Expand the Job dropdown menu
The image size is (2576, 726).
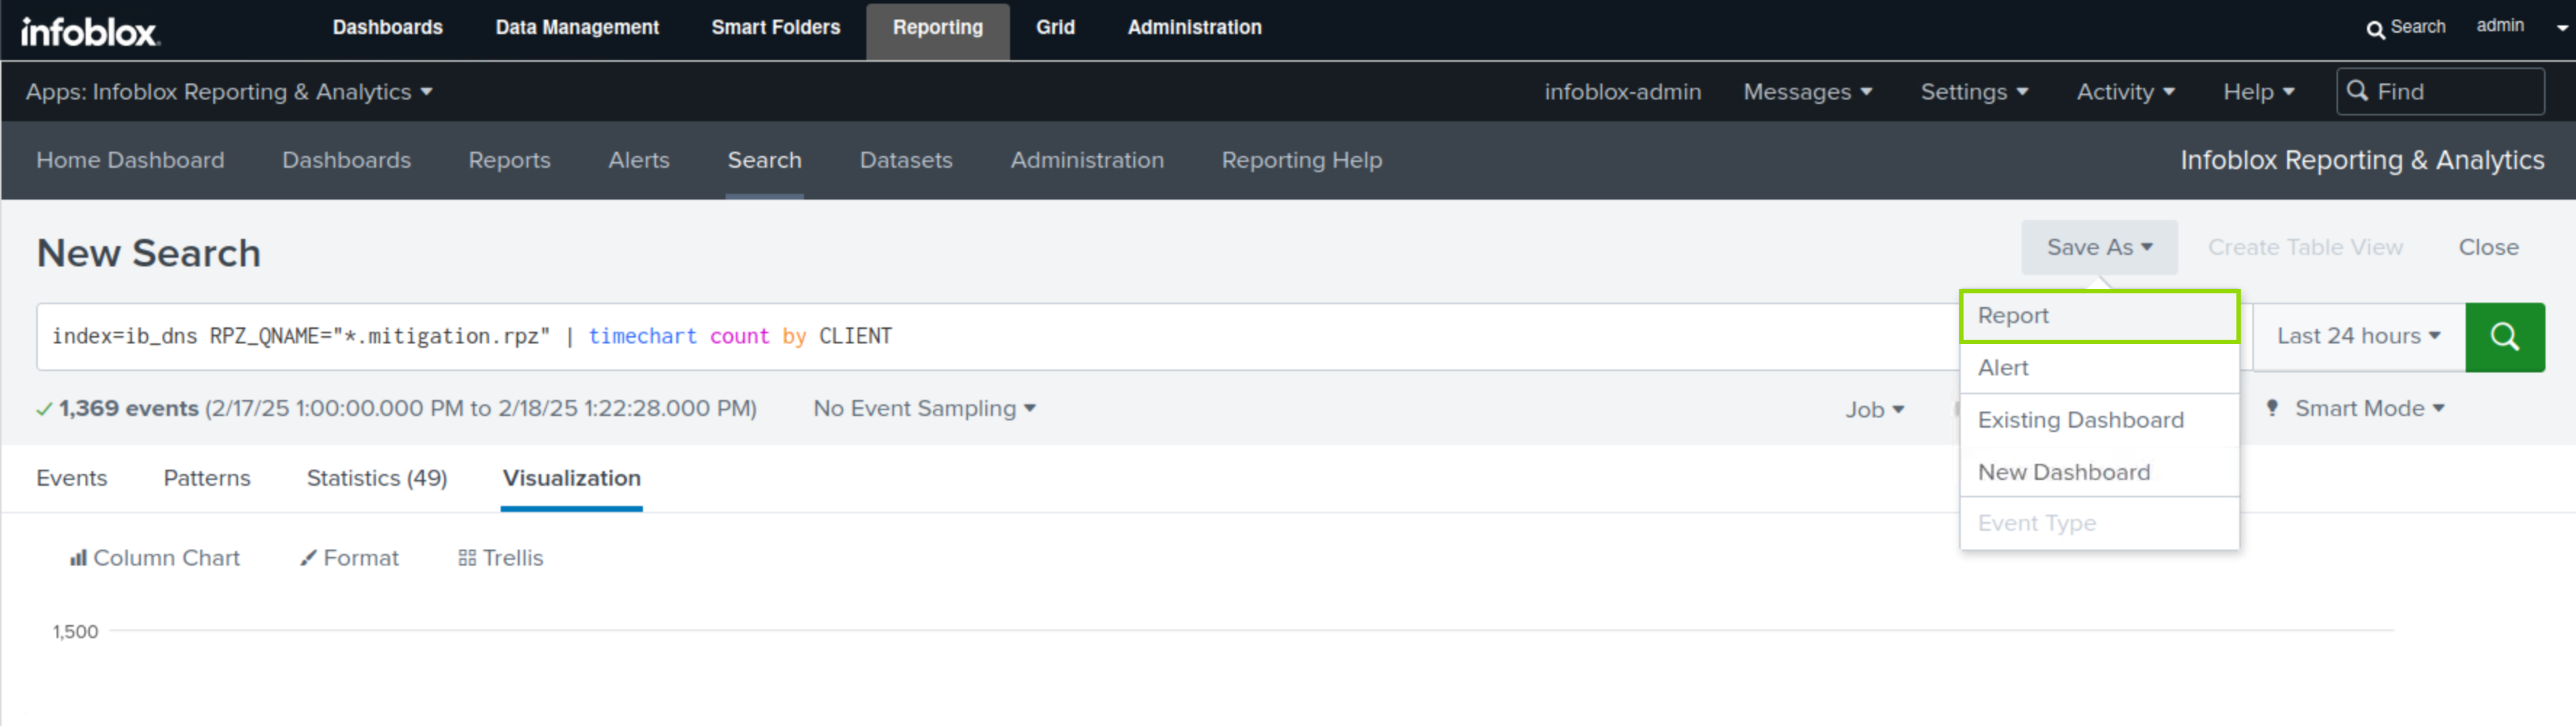pos(1874,409)
